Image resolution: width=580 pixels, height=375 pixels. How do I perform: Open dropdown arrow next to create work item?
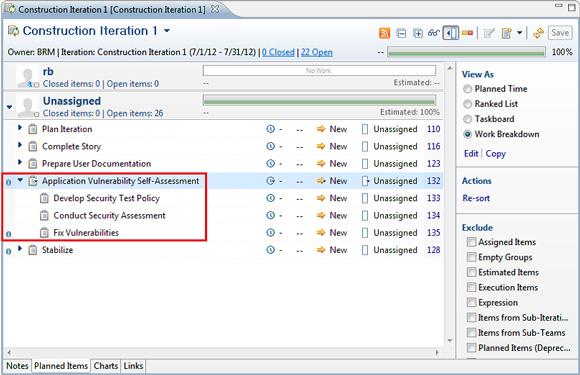click(x=520, y=33)
